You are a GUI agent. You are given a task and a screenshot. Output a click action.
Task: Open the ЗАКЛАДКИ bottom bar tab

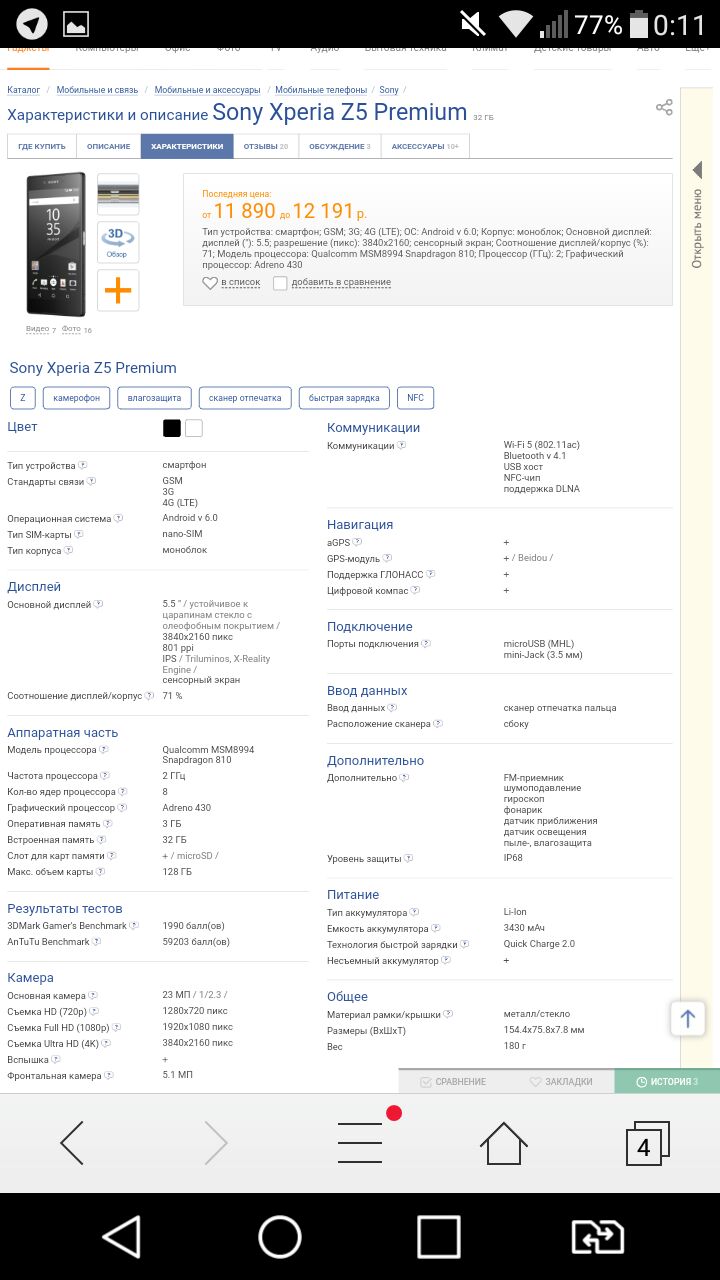coord(561,1081)
